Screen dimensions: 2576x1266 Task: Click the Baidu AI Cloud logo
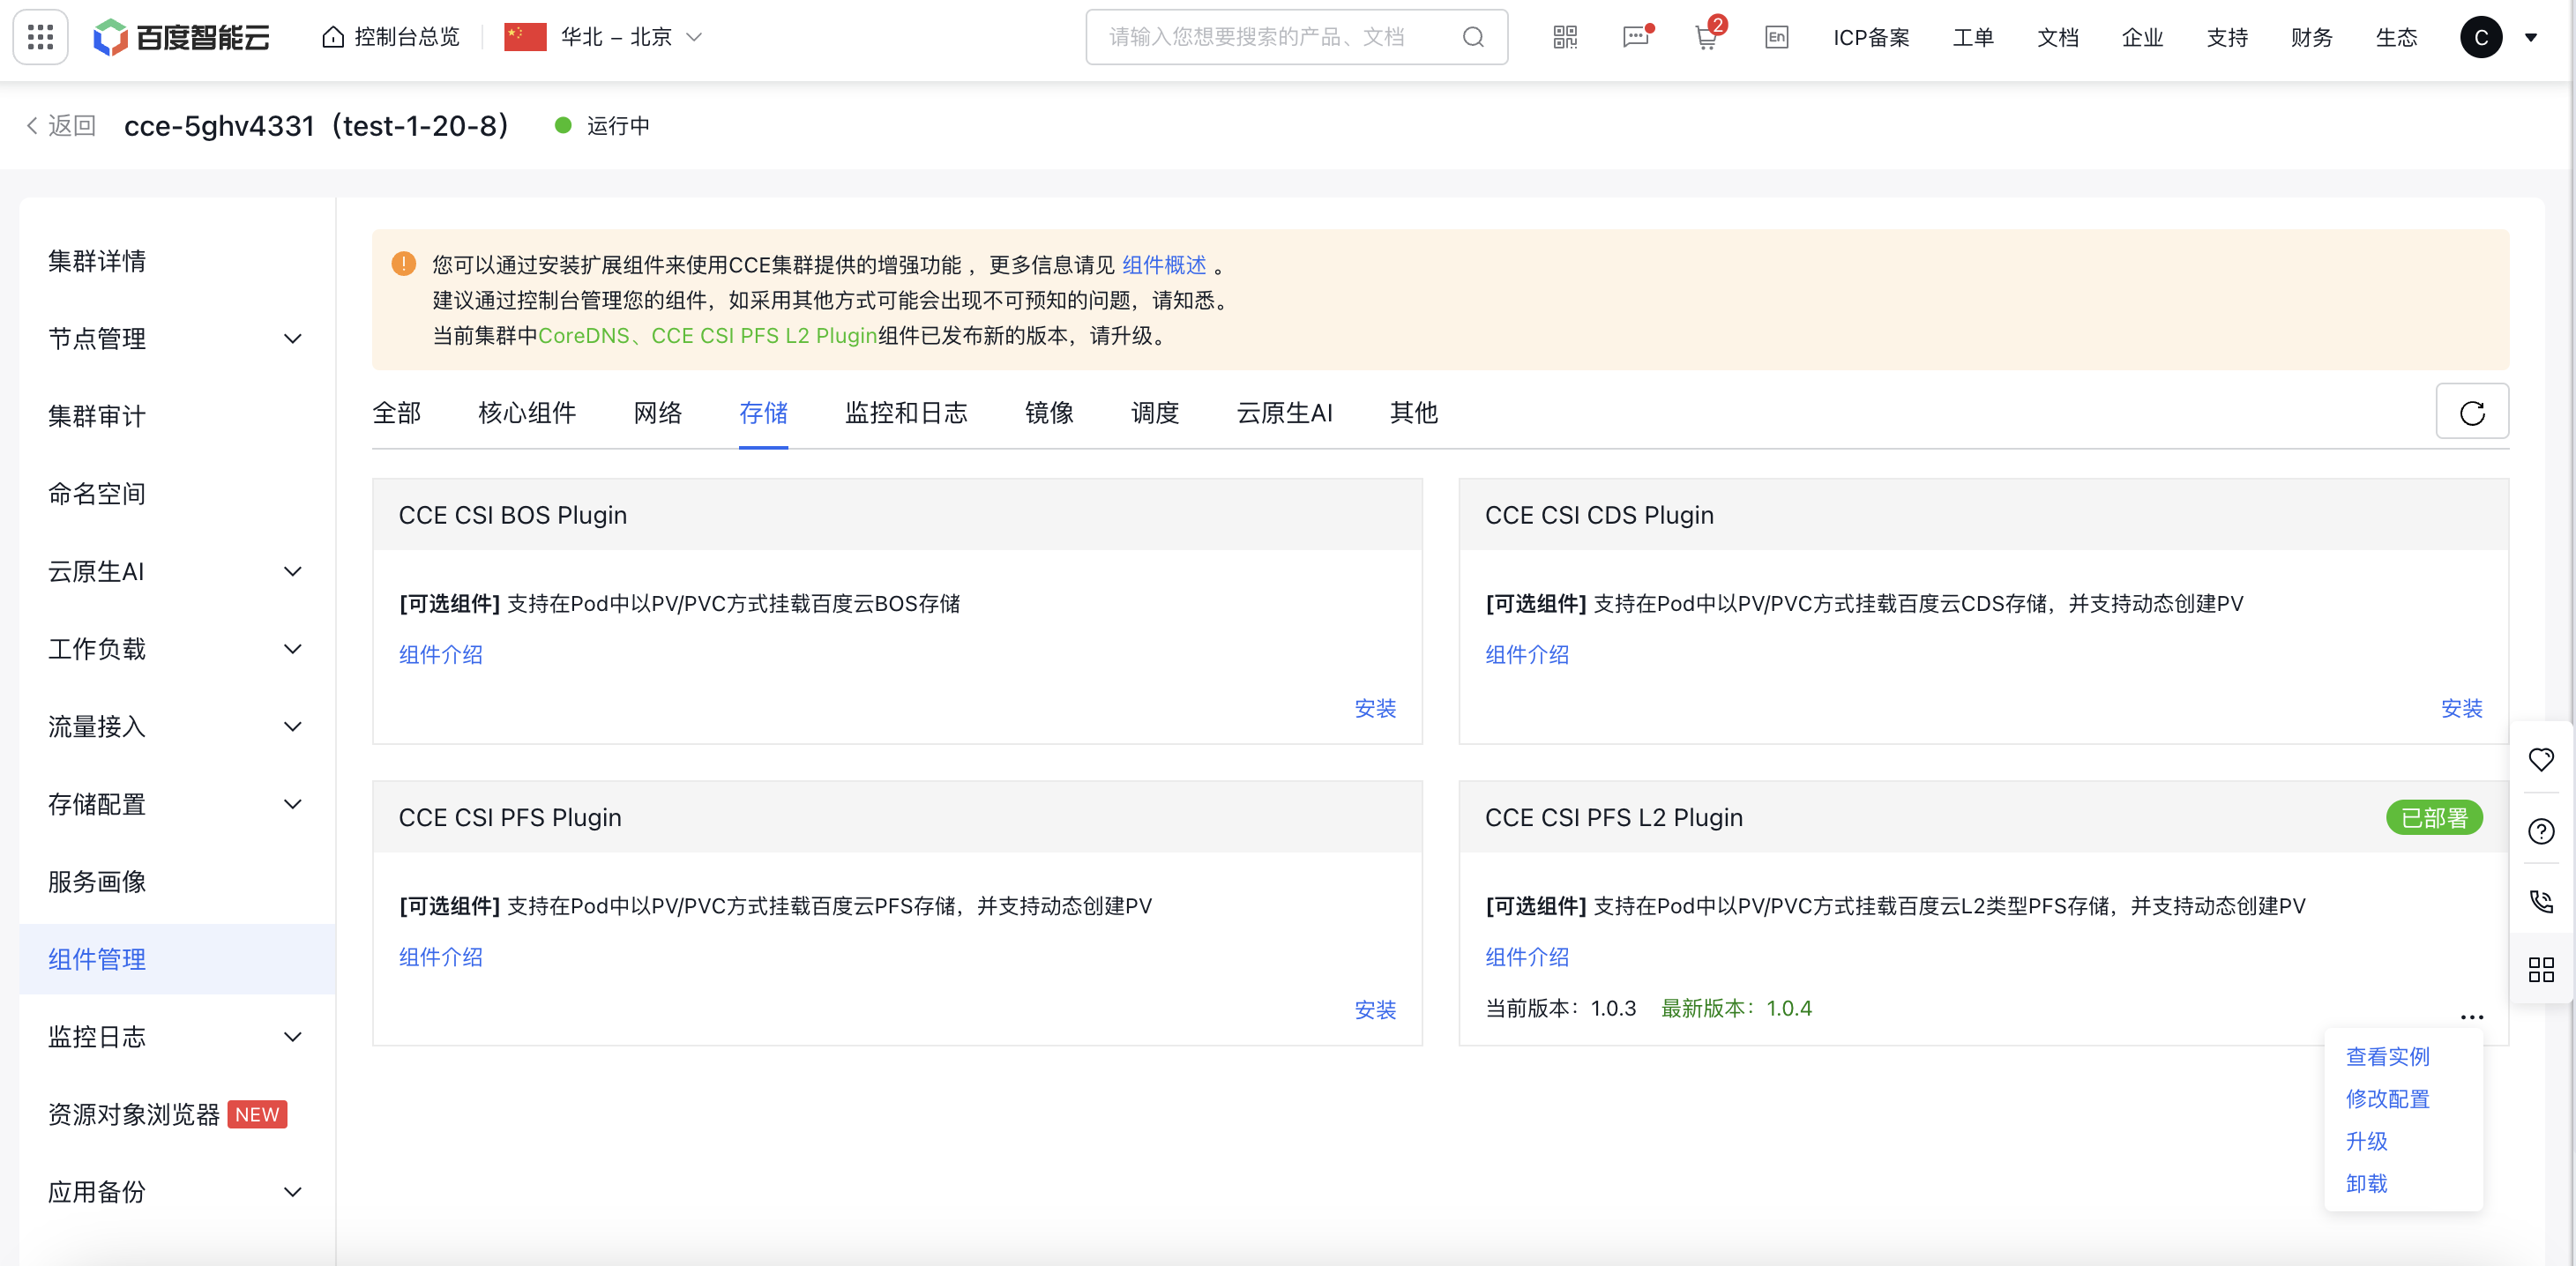181,37
